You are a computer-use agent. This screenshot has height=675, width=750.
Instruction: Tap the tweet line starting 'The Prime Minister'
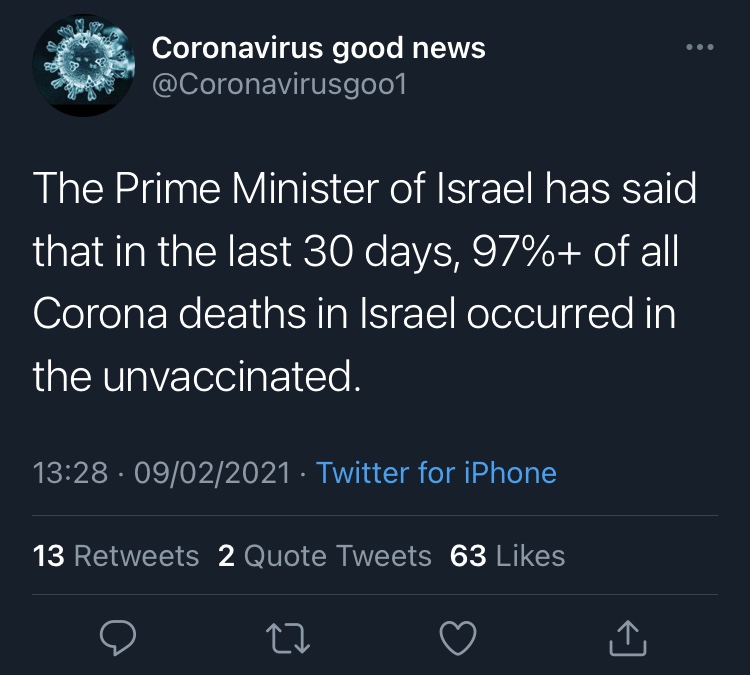(364, 188)
